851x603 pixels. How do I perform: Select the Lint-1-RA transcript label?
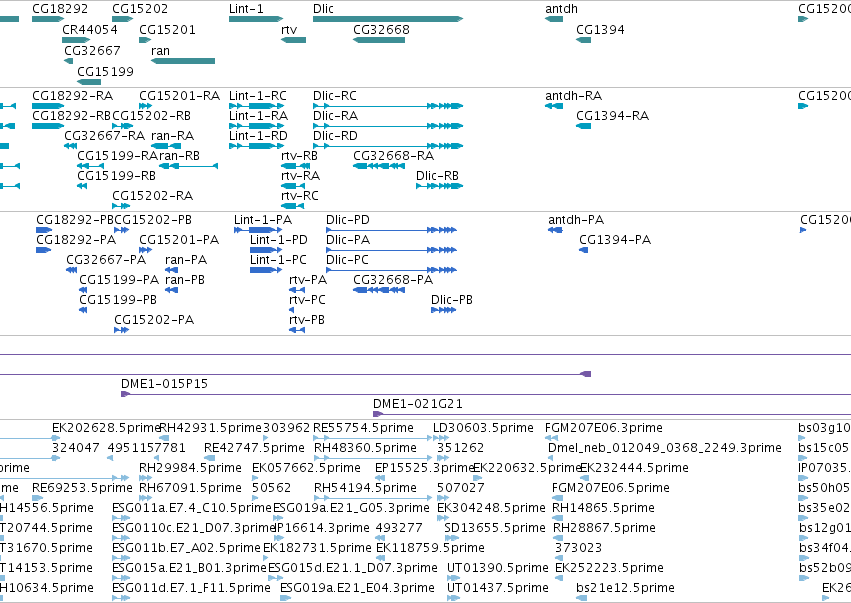(258, 116)
